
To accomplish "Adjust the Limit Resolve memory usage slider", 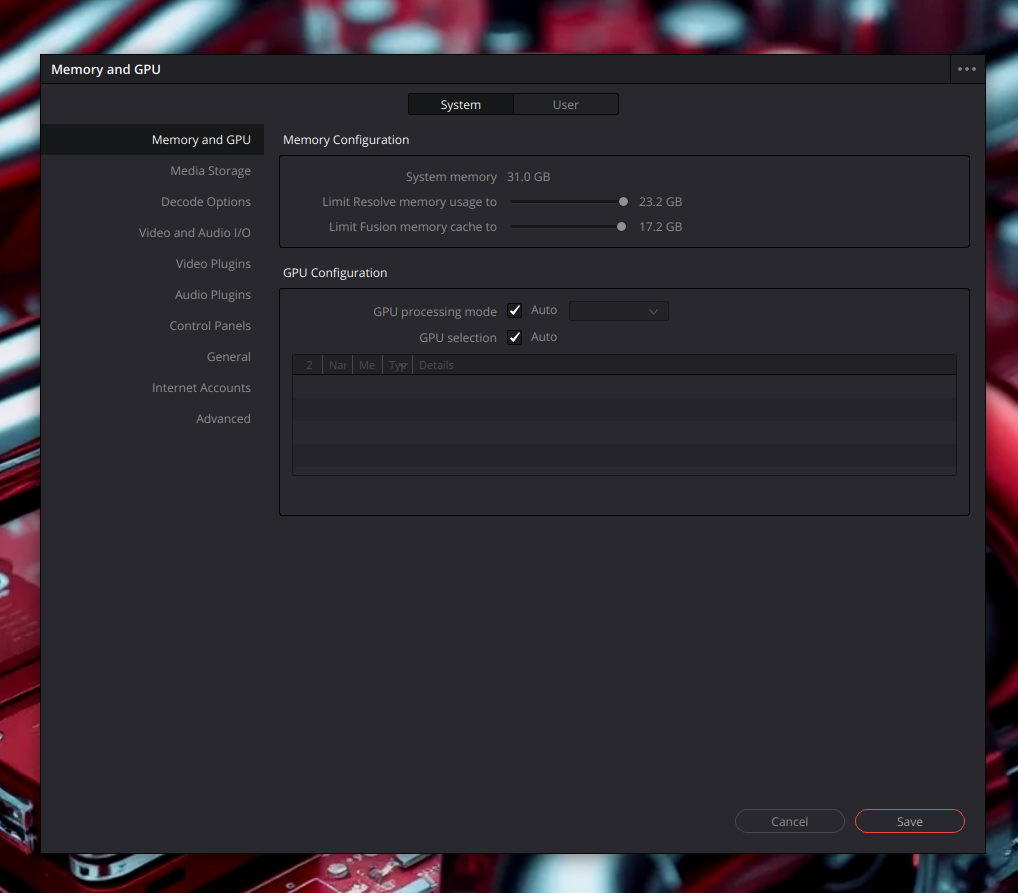I will click(x=622, y=201).
